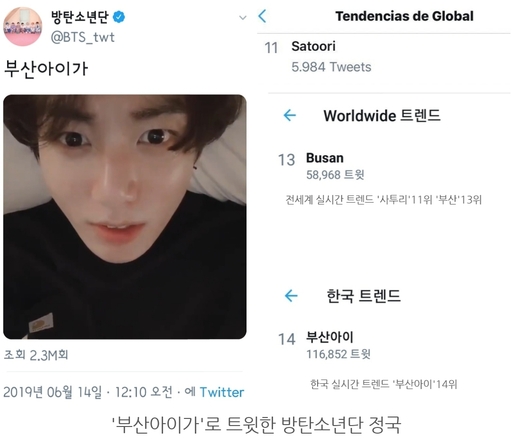Go back from Tendencias de Global
The height and width of the screenshot is (445, 512).
263,16
